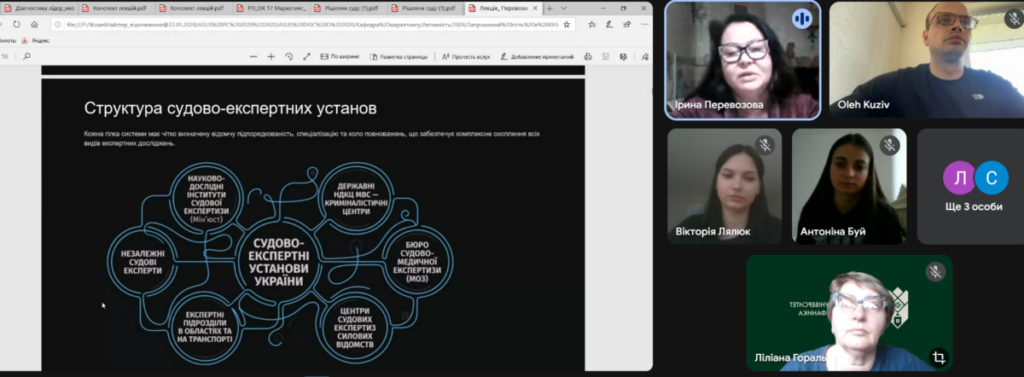Click crop icon on Ліліана's video tile
1024x377 pixels.
pyautogui.click(x=938, y=357)
